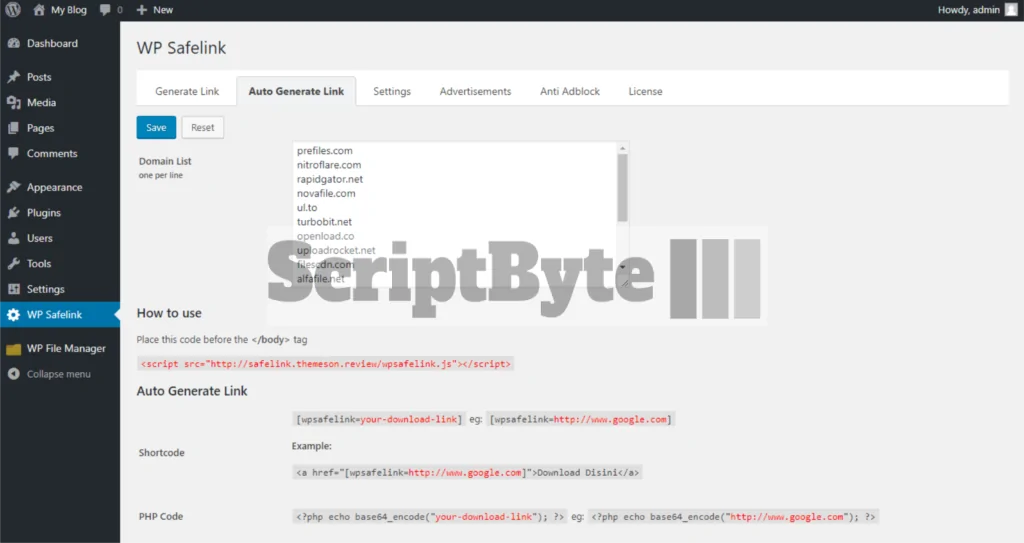Screen dimensions: 1024x543
Task: Open Howdy, admin account menu
Action: pos(968,10)
